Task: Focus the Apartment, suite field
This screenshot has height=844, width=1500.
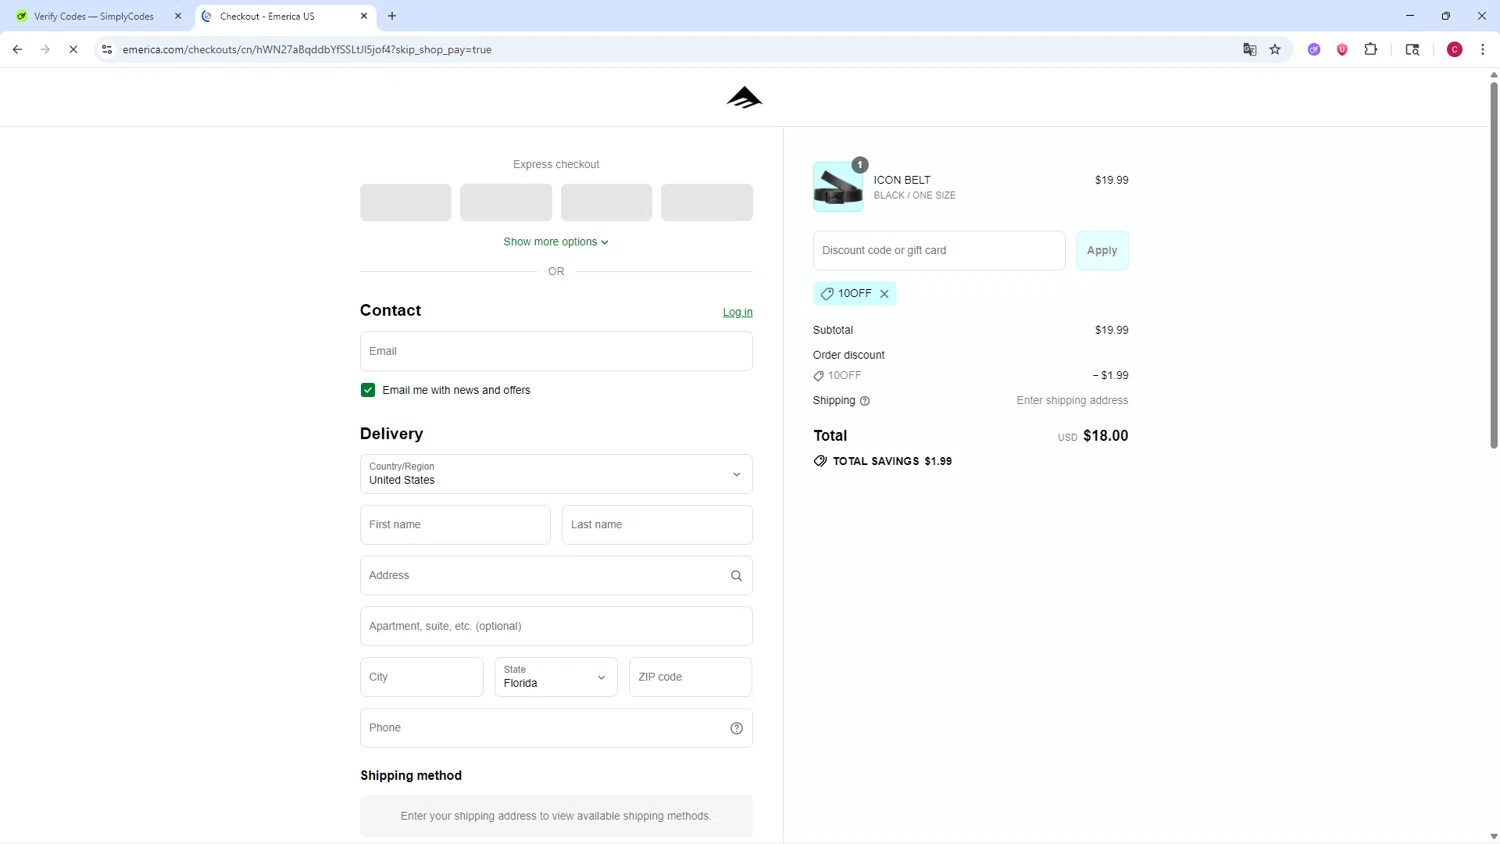Action: [556, 626]
